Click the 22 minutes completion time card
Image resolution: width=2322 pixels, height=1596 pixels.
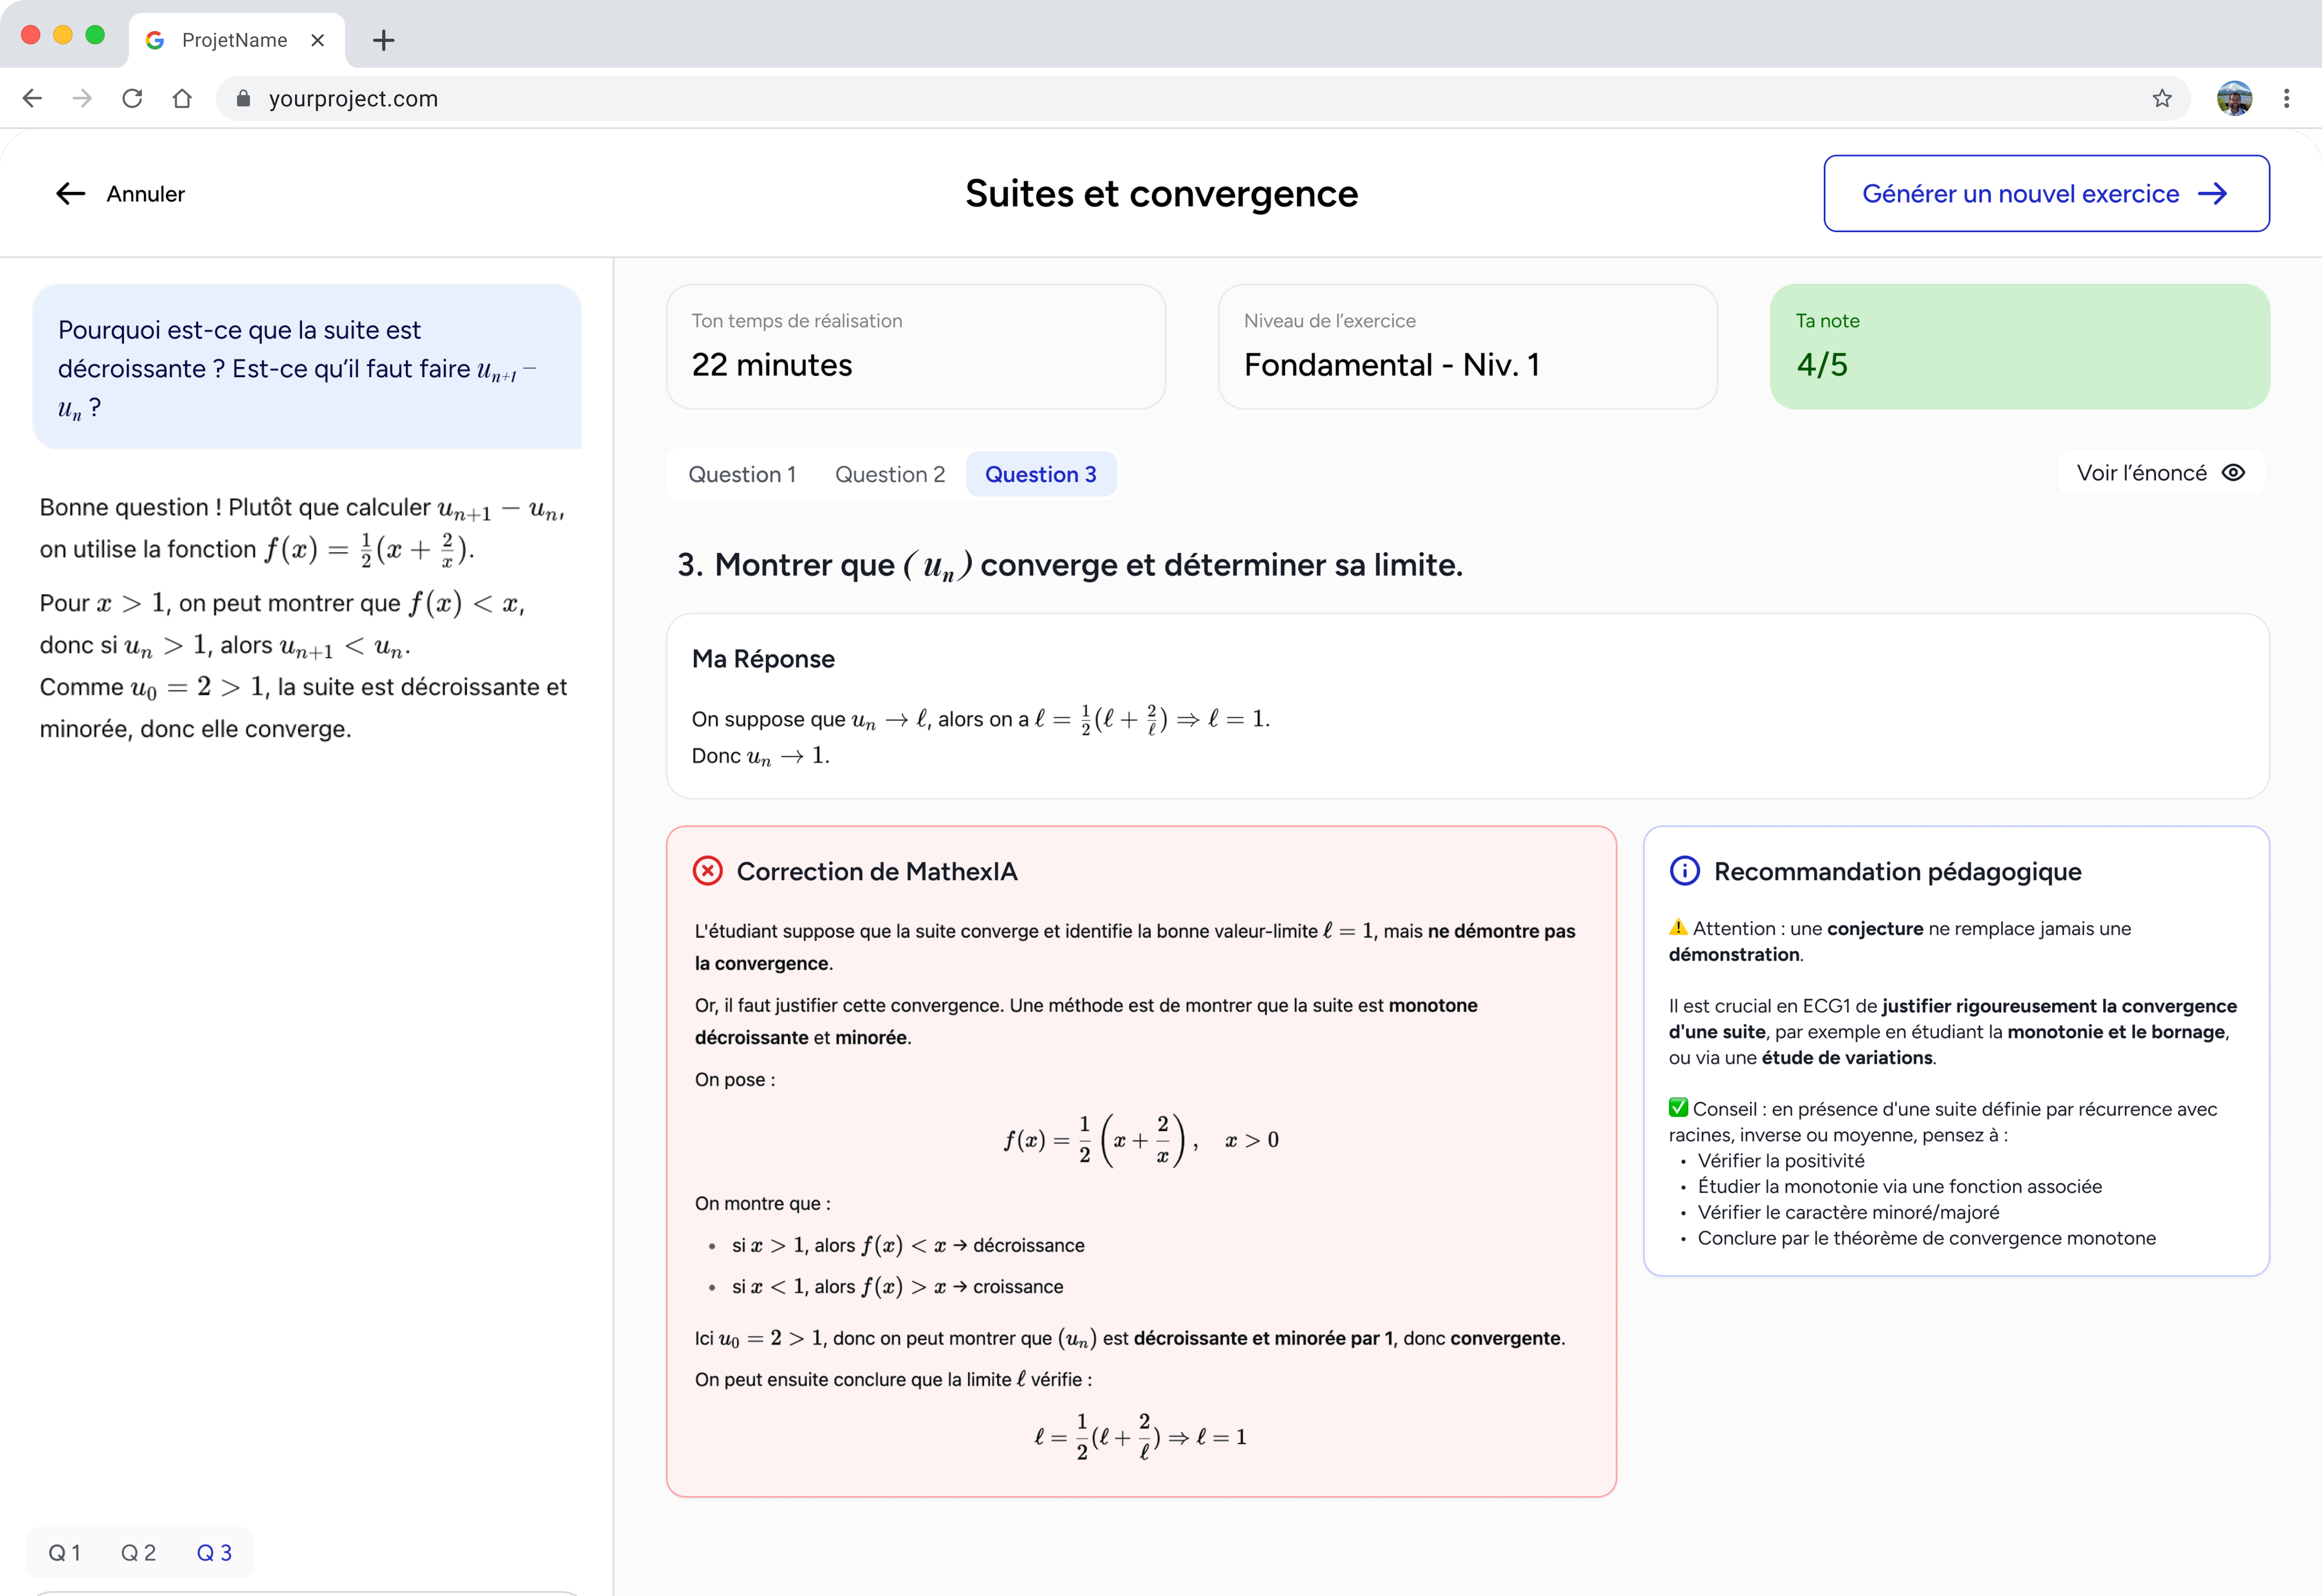[916, 346]
